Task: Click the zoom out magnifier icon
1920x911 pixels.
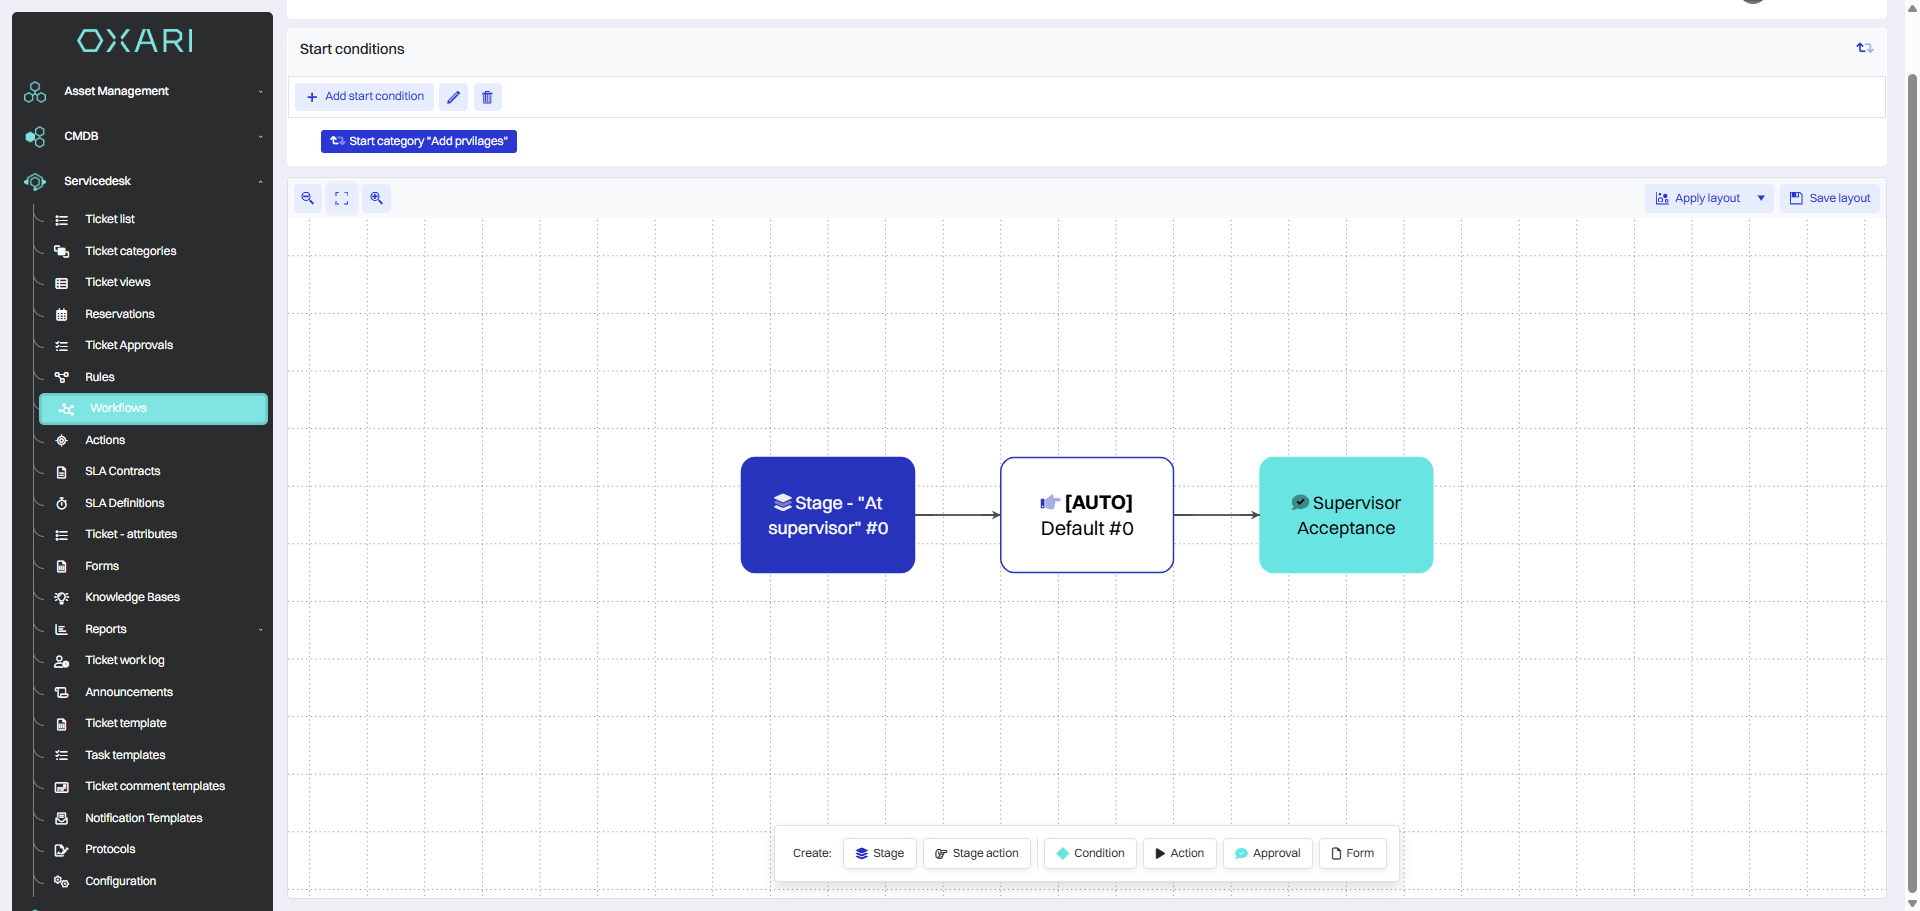Action: pos(308,198)
